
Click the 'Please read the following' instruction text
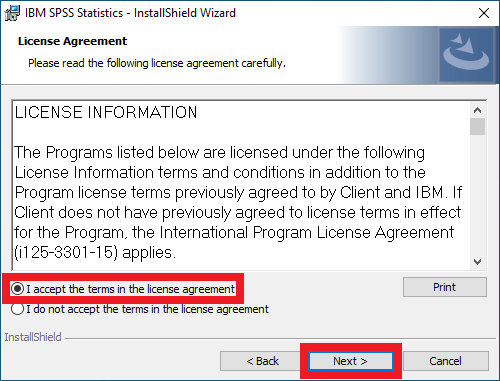pyautogui.click(x=157, y=63)
